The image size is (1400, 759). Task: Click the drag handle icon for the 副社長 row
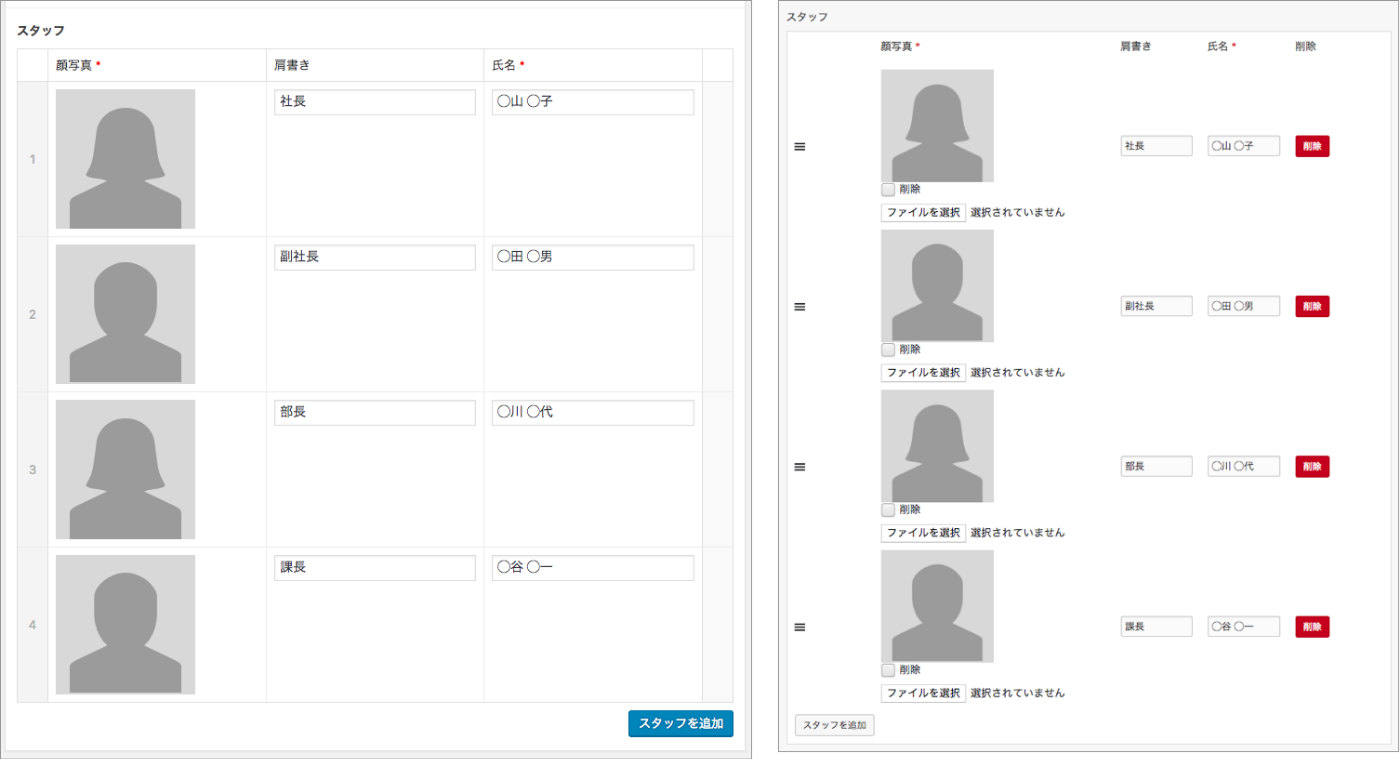click(800, 307)
